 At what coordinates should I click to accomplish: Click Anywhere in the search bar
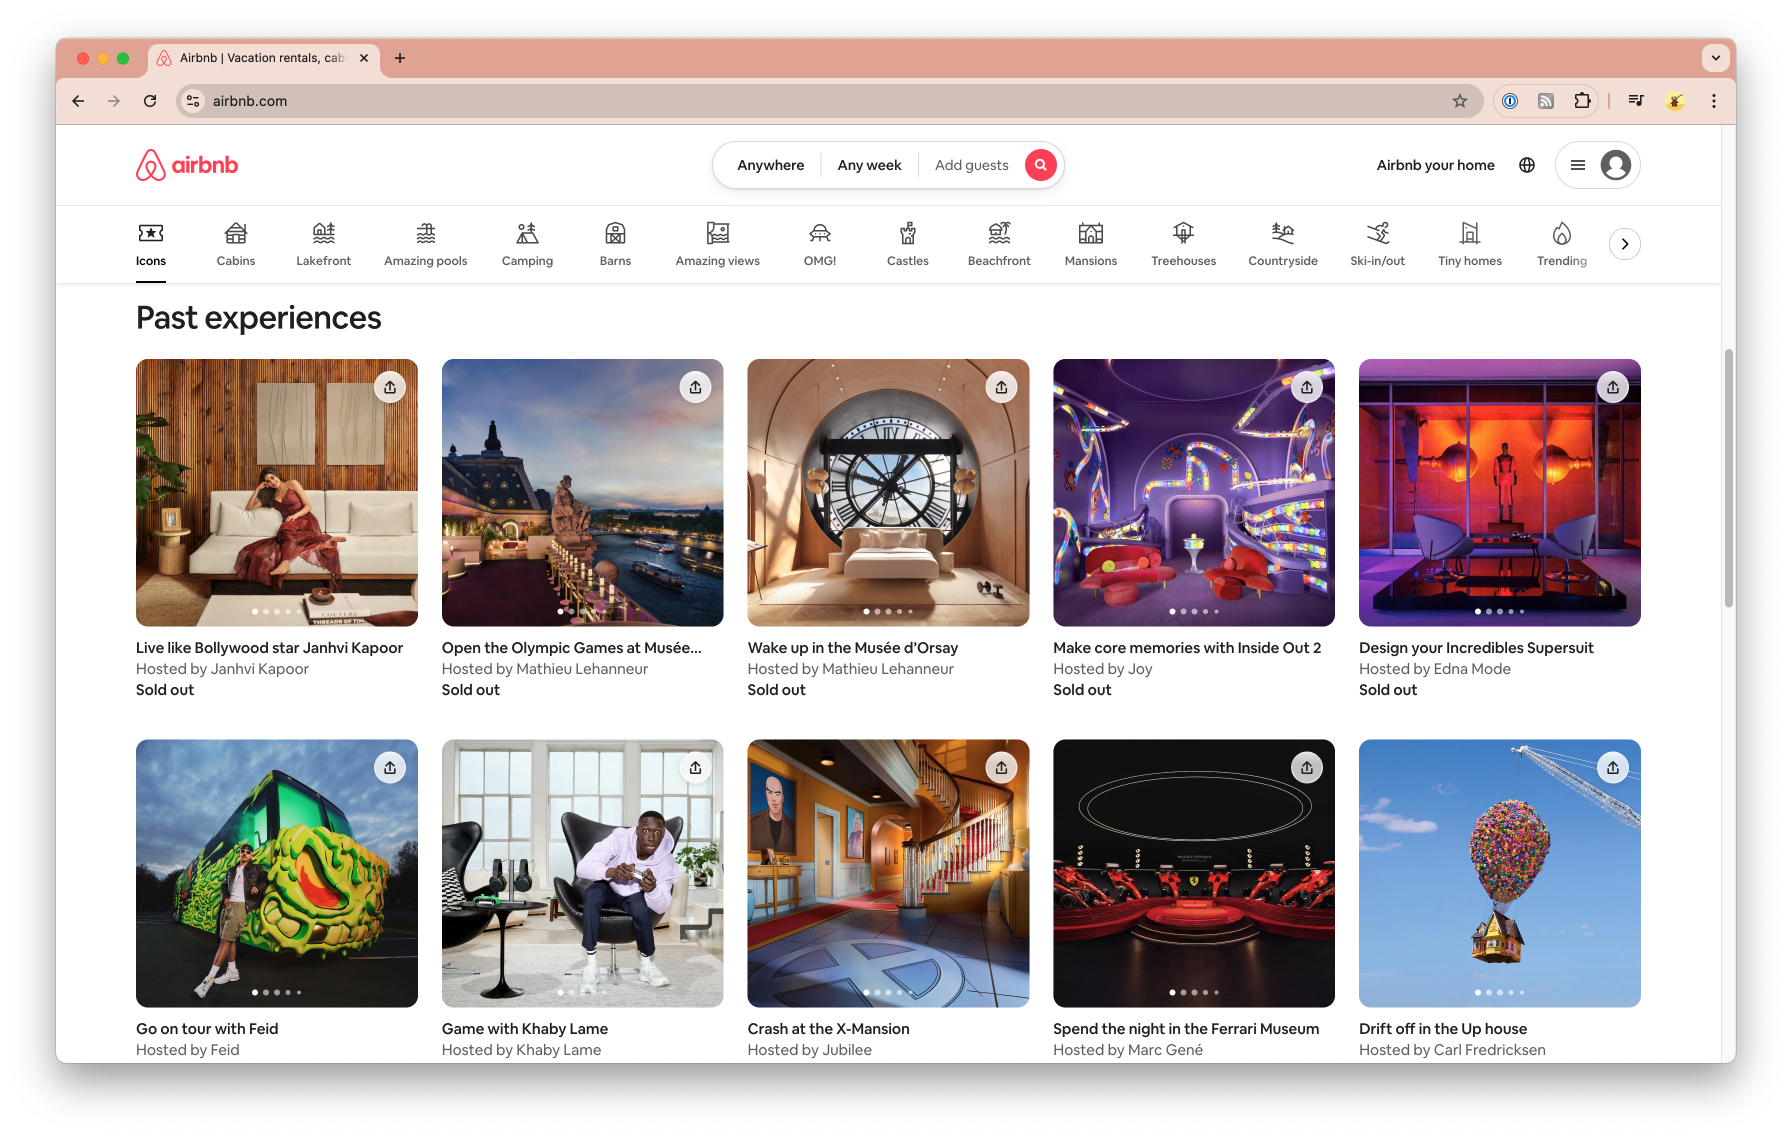coord(770,165)
